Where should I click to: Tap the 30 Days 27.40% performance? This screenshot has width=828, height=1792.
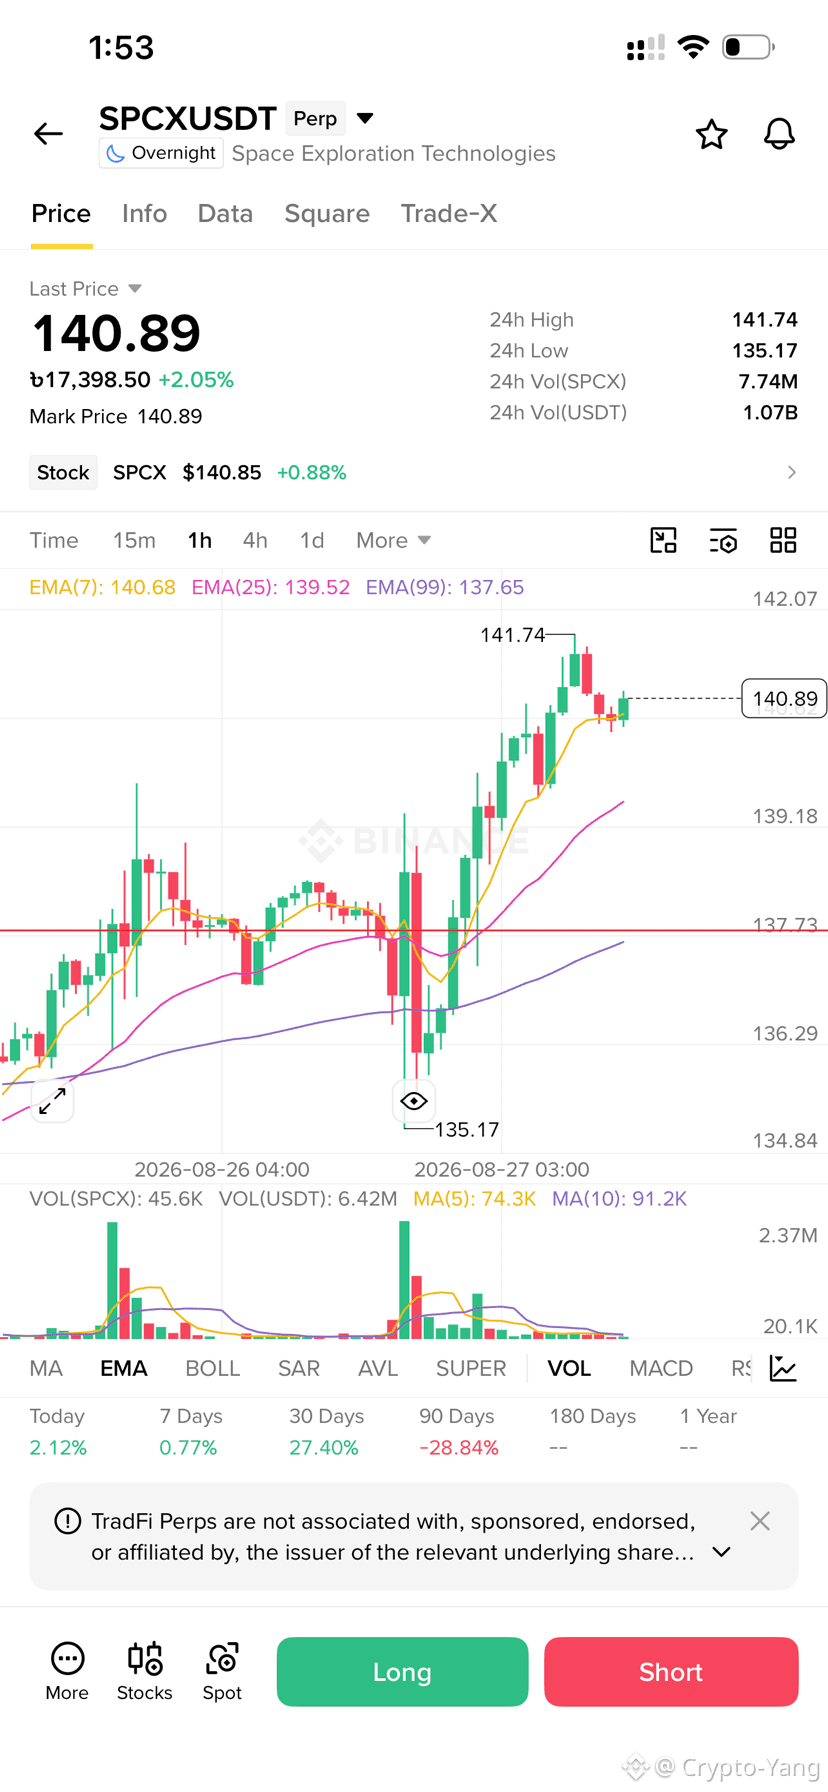(326, 1432)
